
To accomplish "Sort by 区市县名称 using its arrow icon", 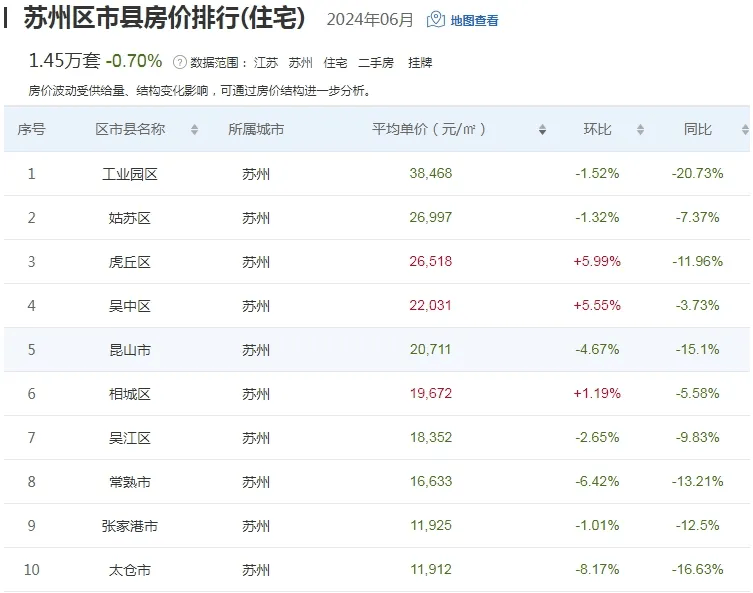I will (x=194, y=130).
